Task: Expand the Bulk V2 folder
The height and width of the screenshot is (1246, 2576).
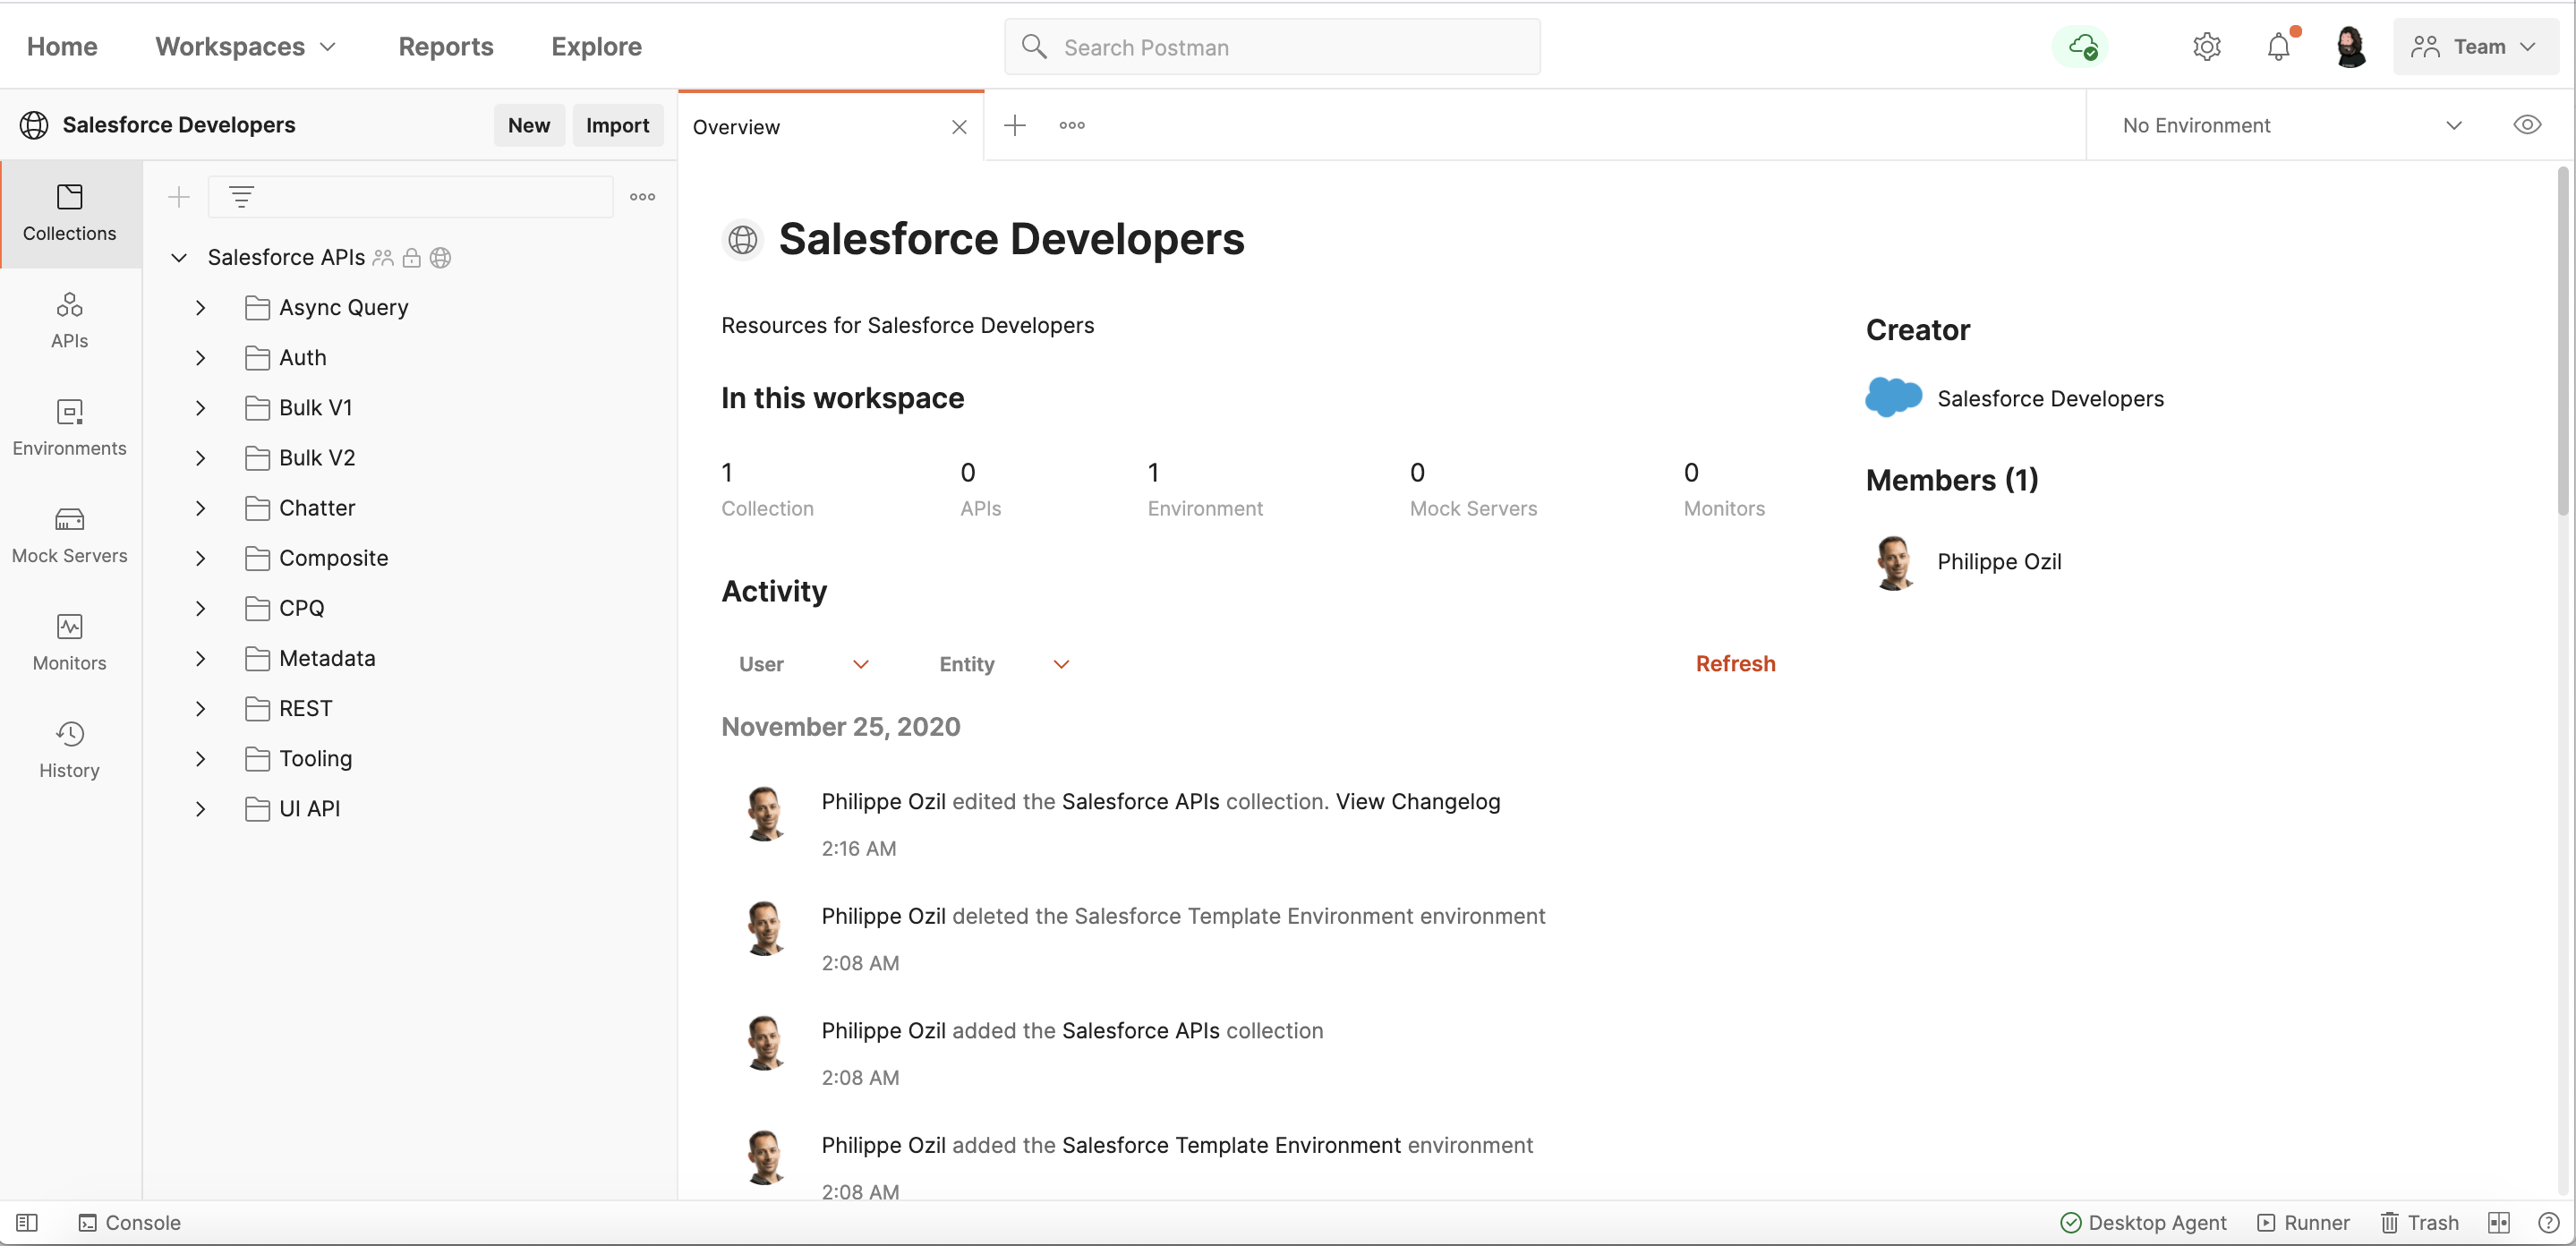Action: coord(200,458)
